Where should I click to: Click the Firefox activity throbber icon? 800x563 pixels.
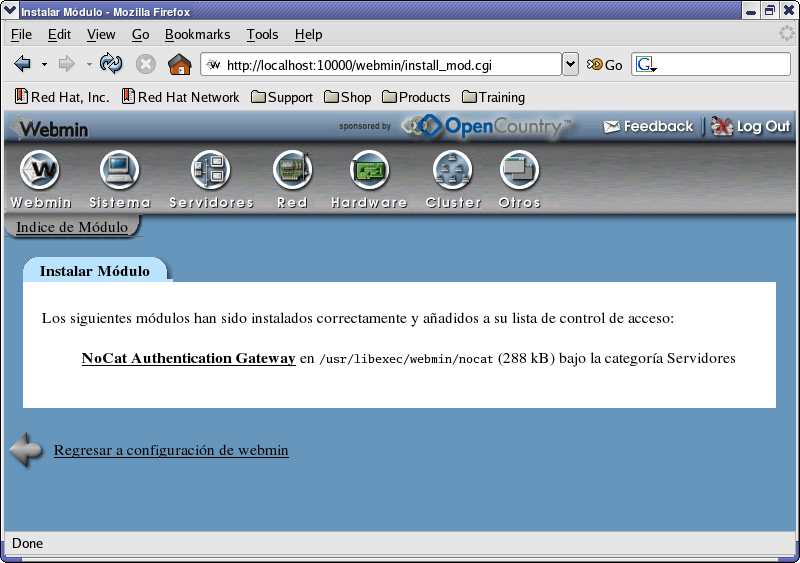point(786,34)
